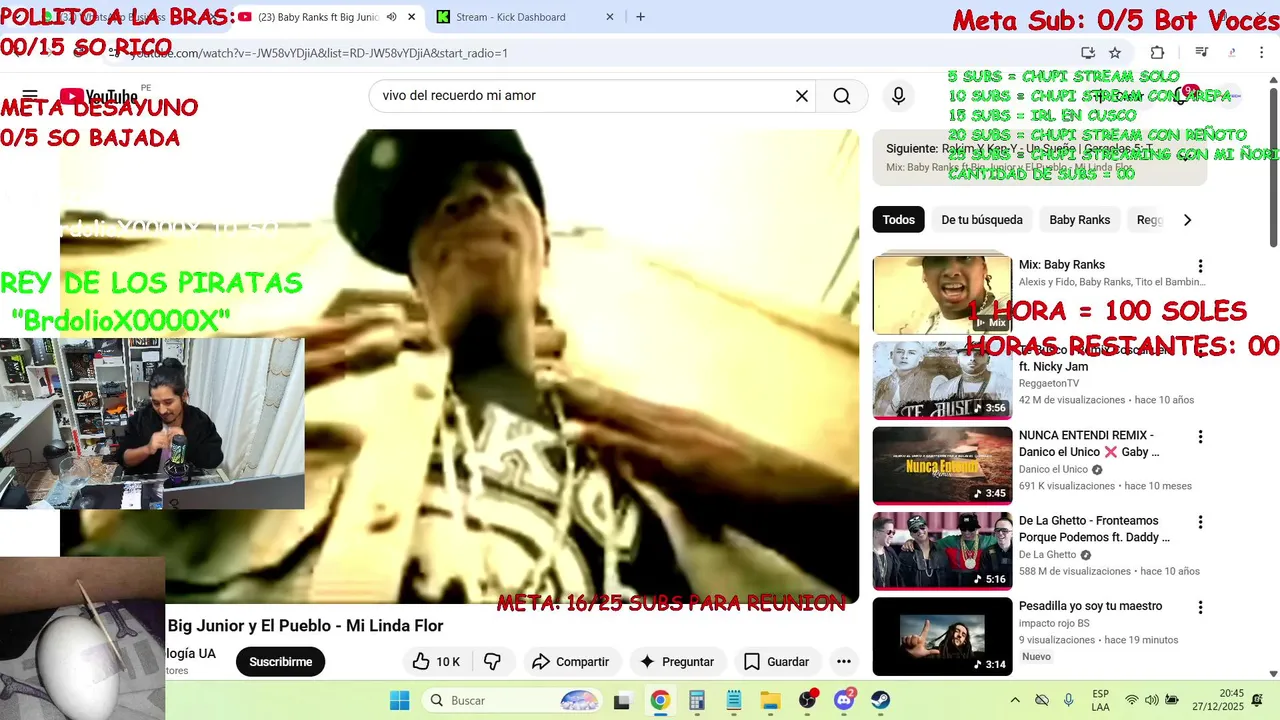The width and height of the screenshot is (1280, 720).
Task: Open Discord in the taskbar
Action: (844, 700)
